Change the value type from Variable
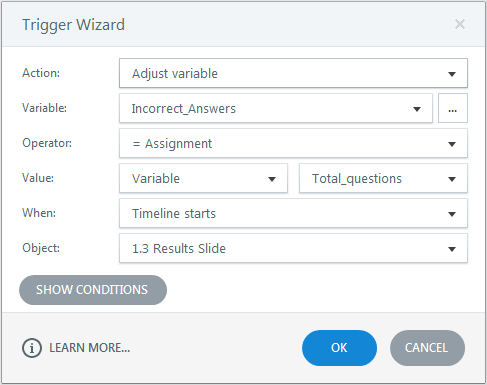 [203, 178]
